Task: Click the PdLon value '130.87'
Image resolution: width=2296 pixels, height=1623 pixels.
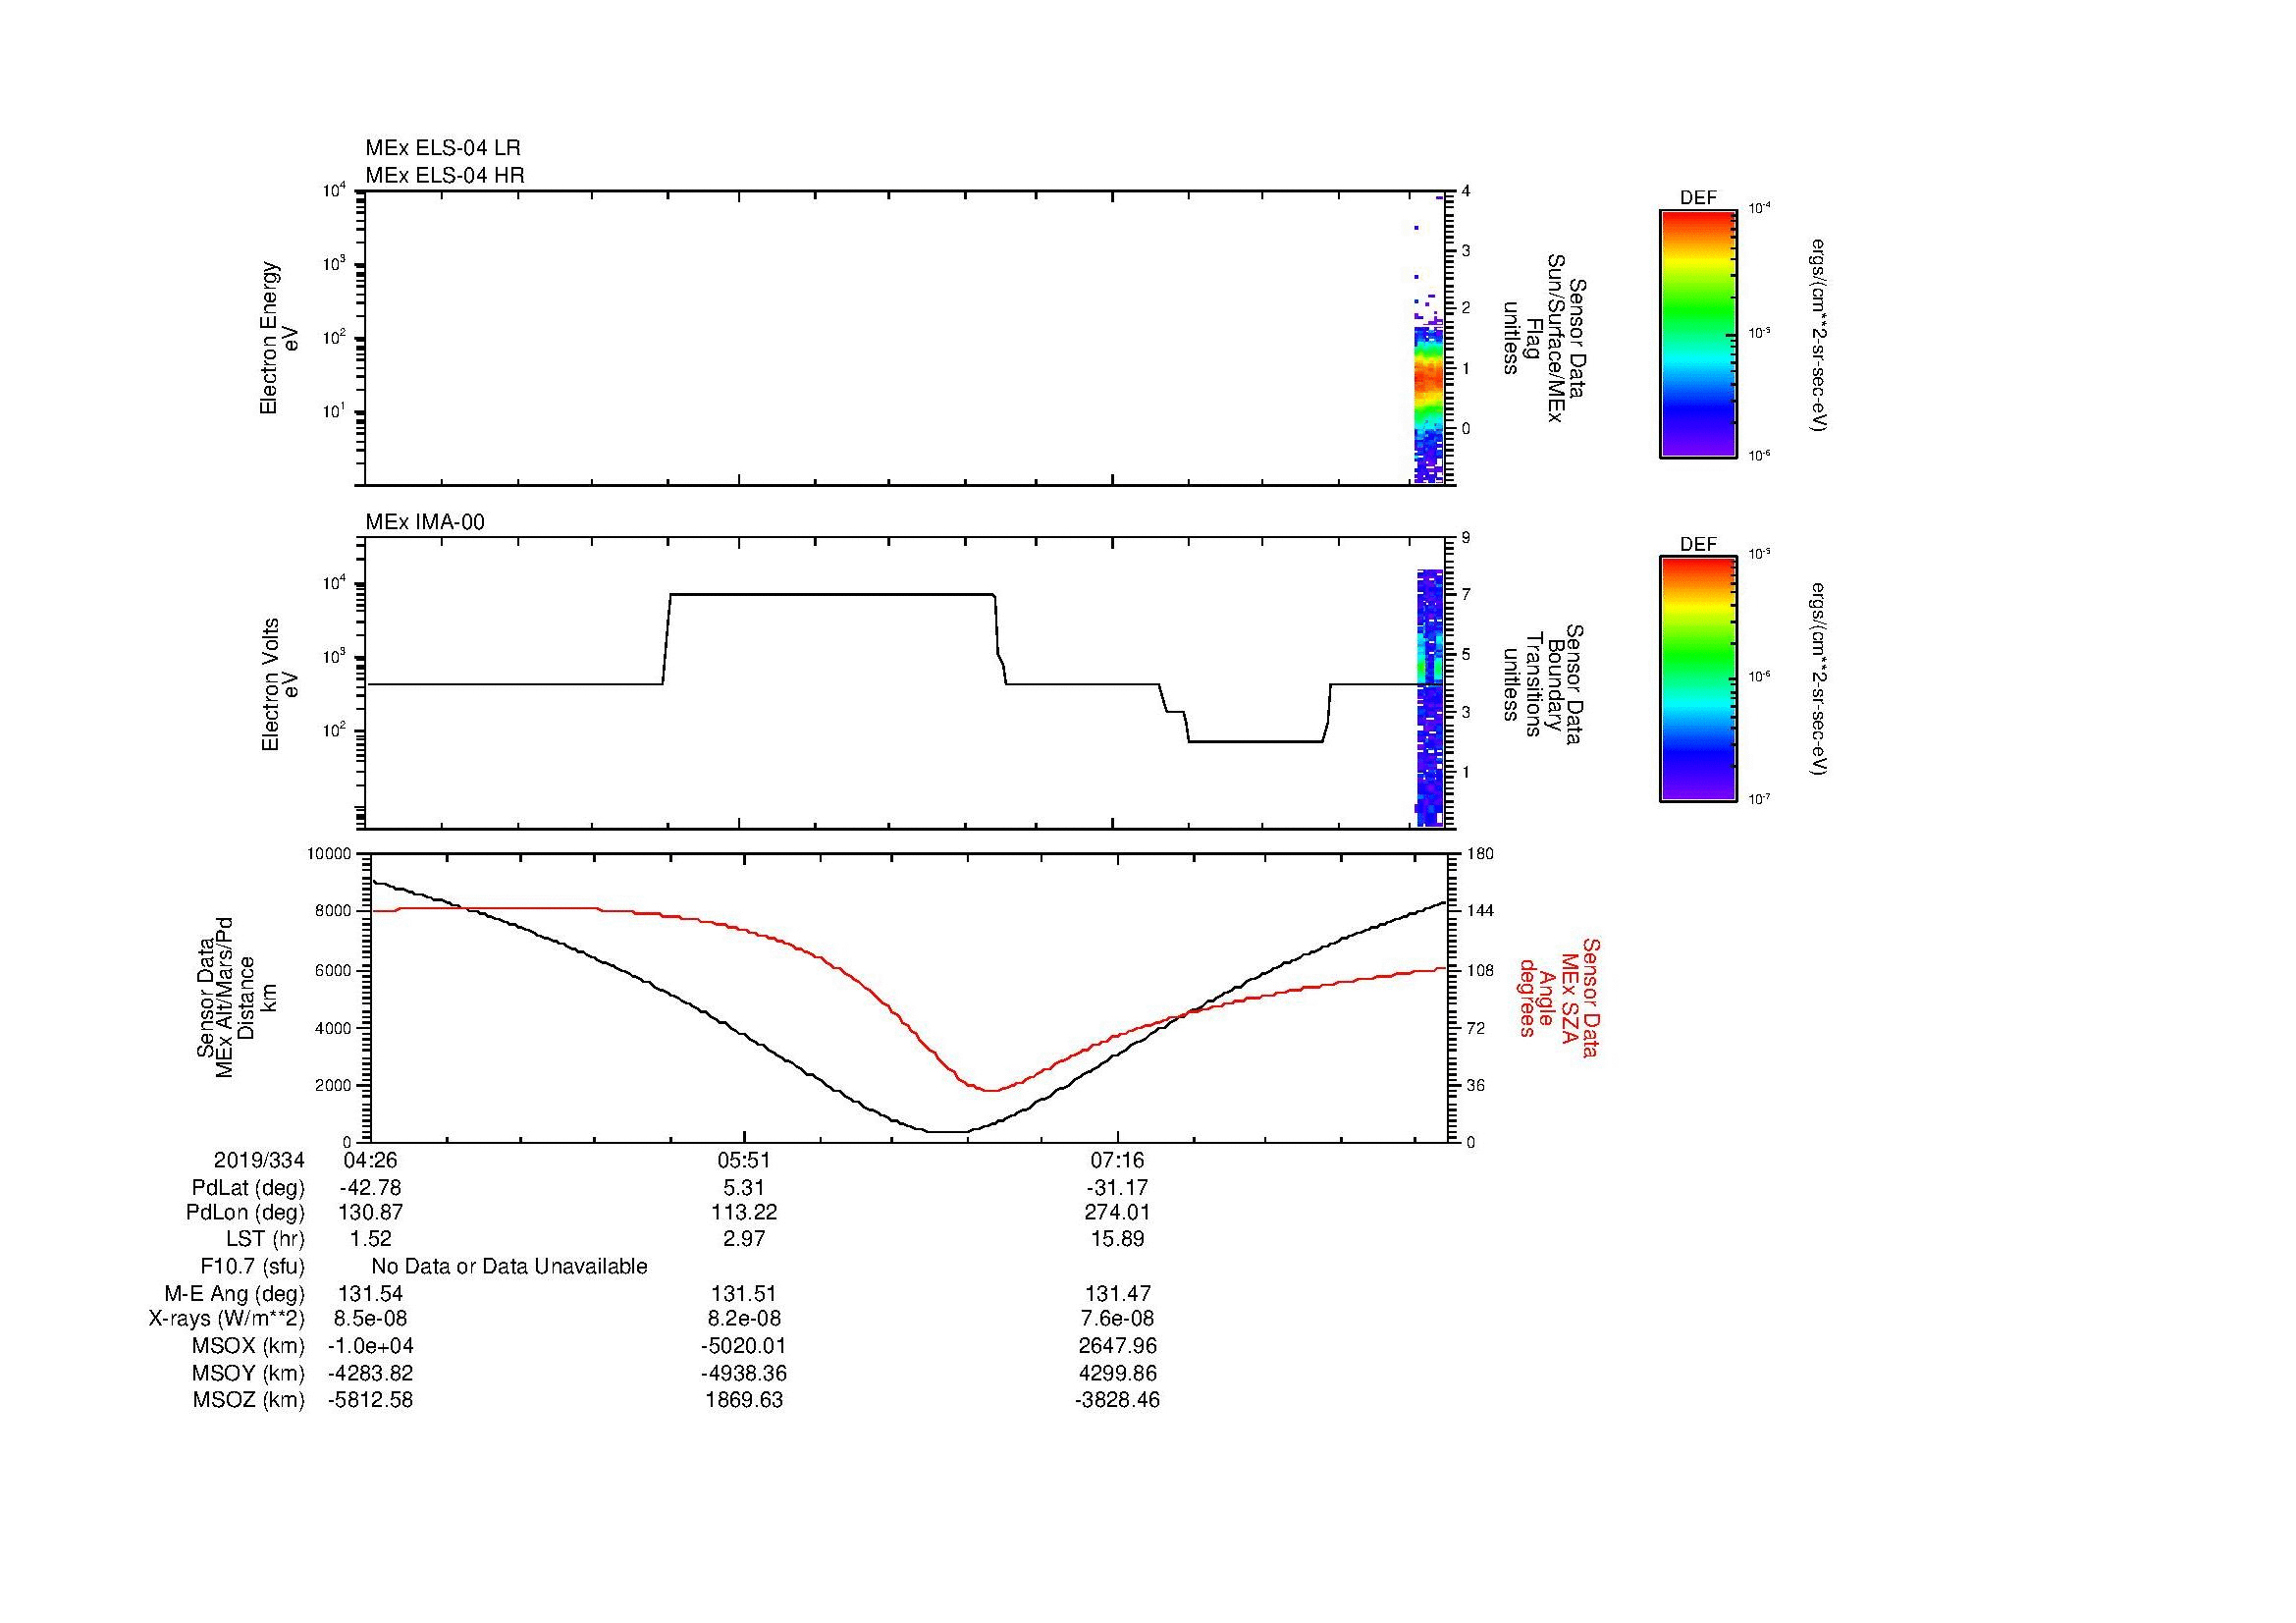Action: pyautogui.click(x=370, y=1213)
